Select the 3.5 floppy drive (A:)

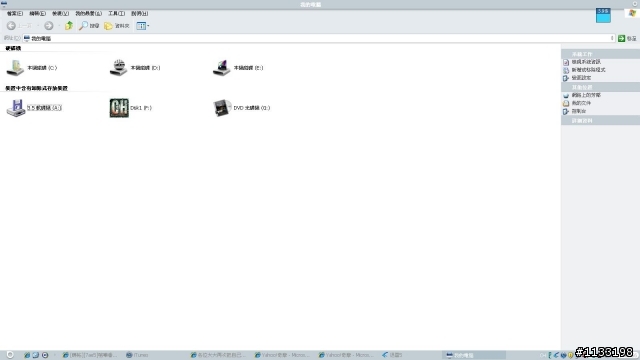point(34,108)
